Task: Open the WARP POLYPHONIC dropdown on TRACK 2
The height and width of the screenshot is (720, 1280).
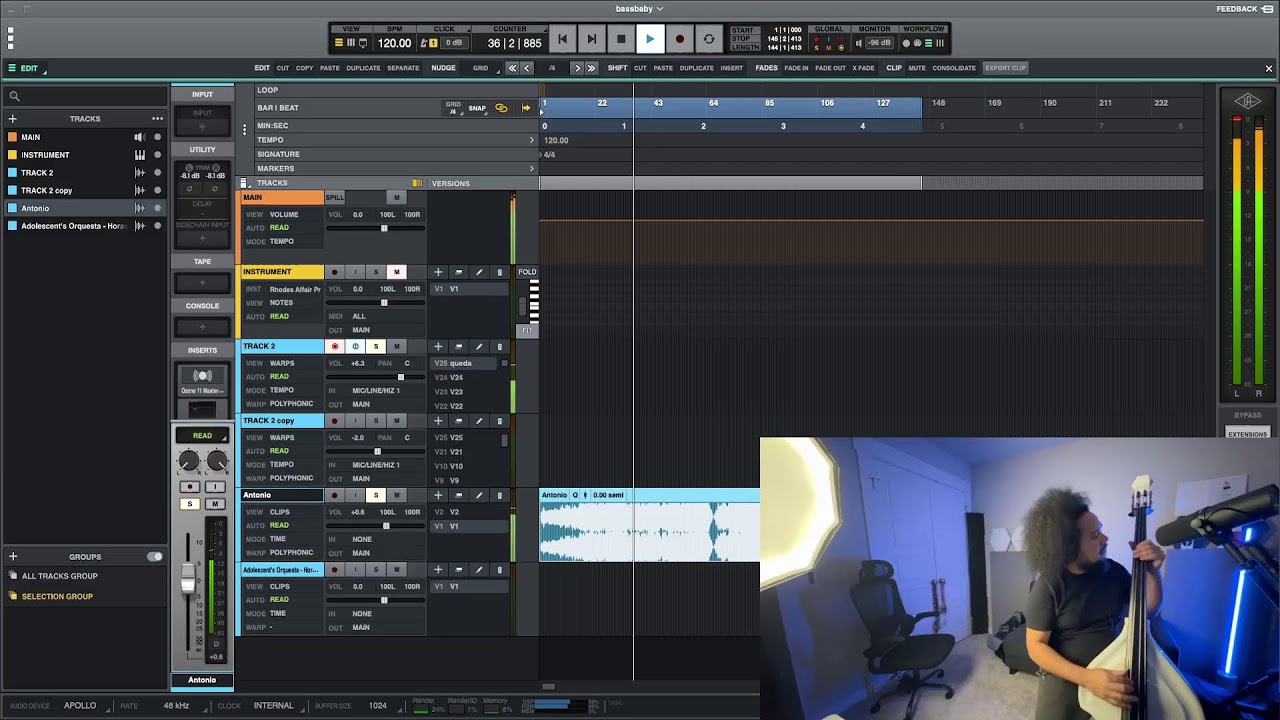Action: 280,404
